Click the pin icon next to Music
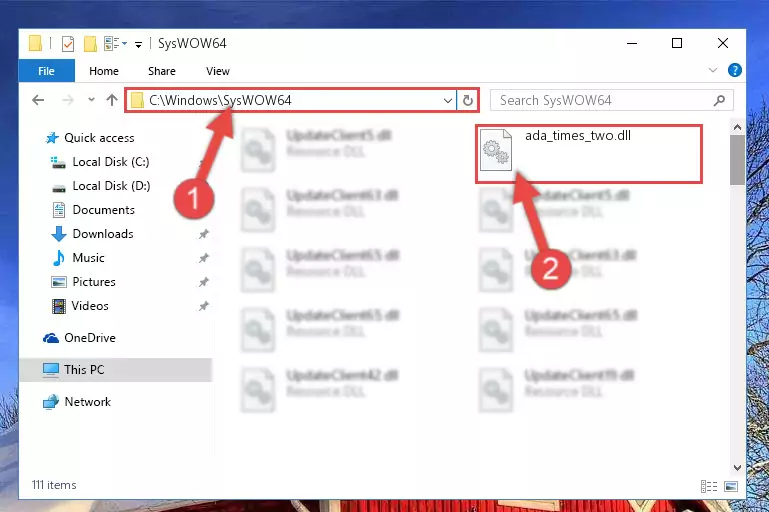The image size is (769, 512). click(204, 258)
